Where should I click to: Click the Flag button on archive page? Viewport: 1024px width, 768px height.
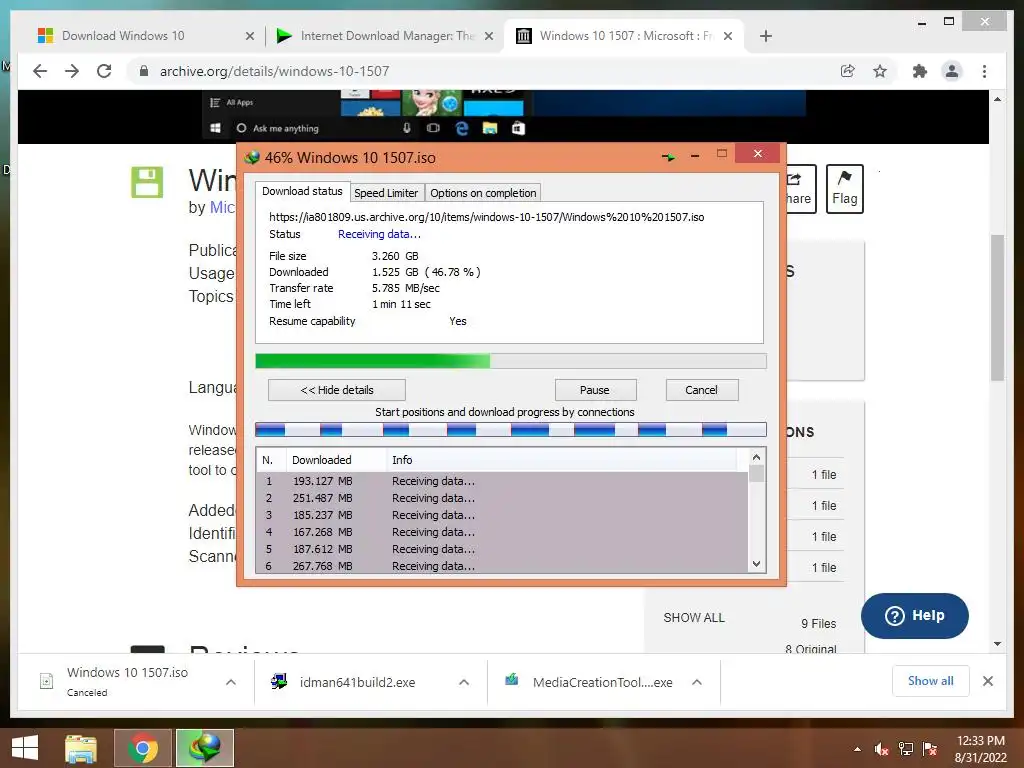tap(845, 189)
